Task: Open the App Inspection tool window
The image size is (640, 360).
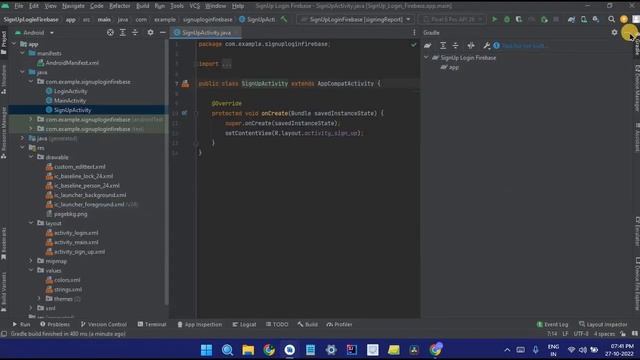Action: (x=200, y=324)
